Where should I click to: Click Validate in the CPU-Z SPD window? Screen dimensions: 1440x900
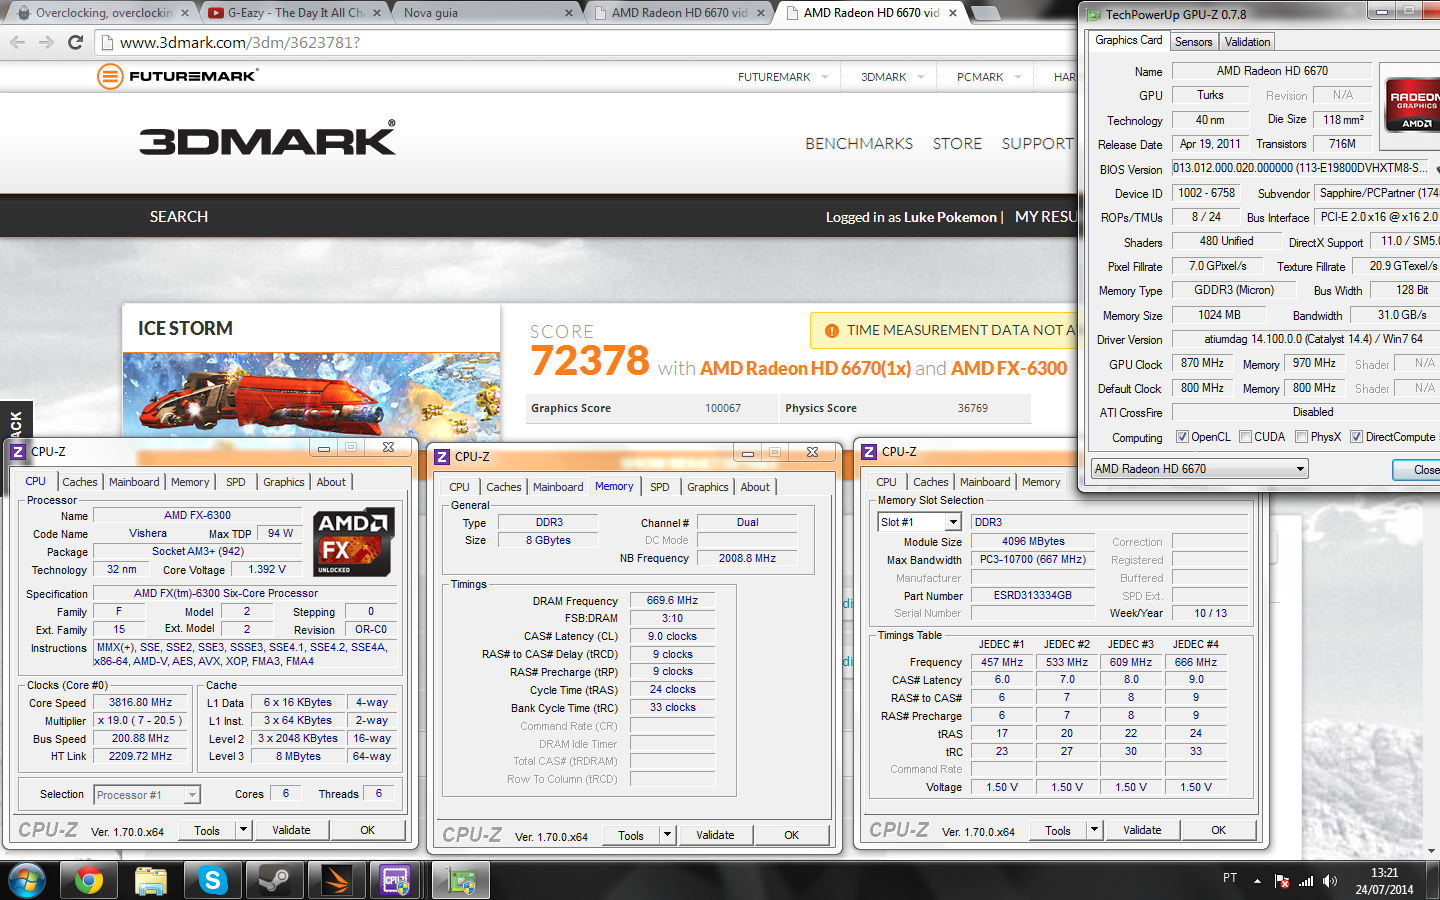(1143, 830)
